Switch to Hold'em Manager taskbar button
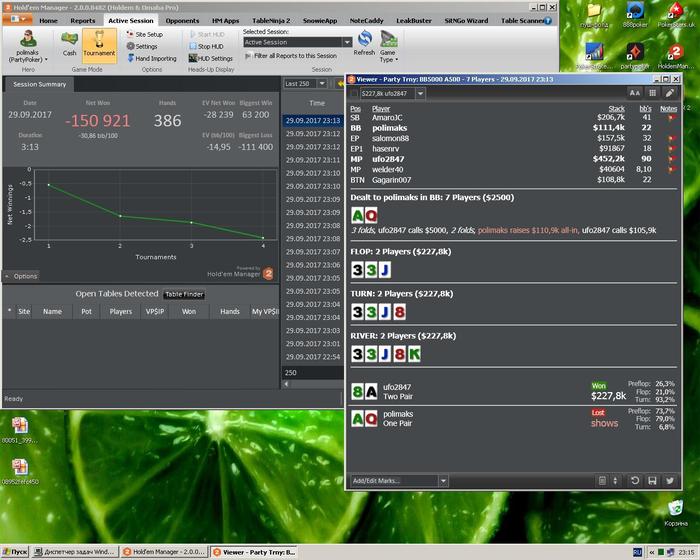This screenshot has width=700, height=560. click(164, 552)
